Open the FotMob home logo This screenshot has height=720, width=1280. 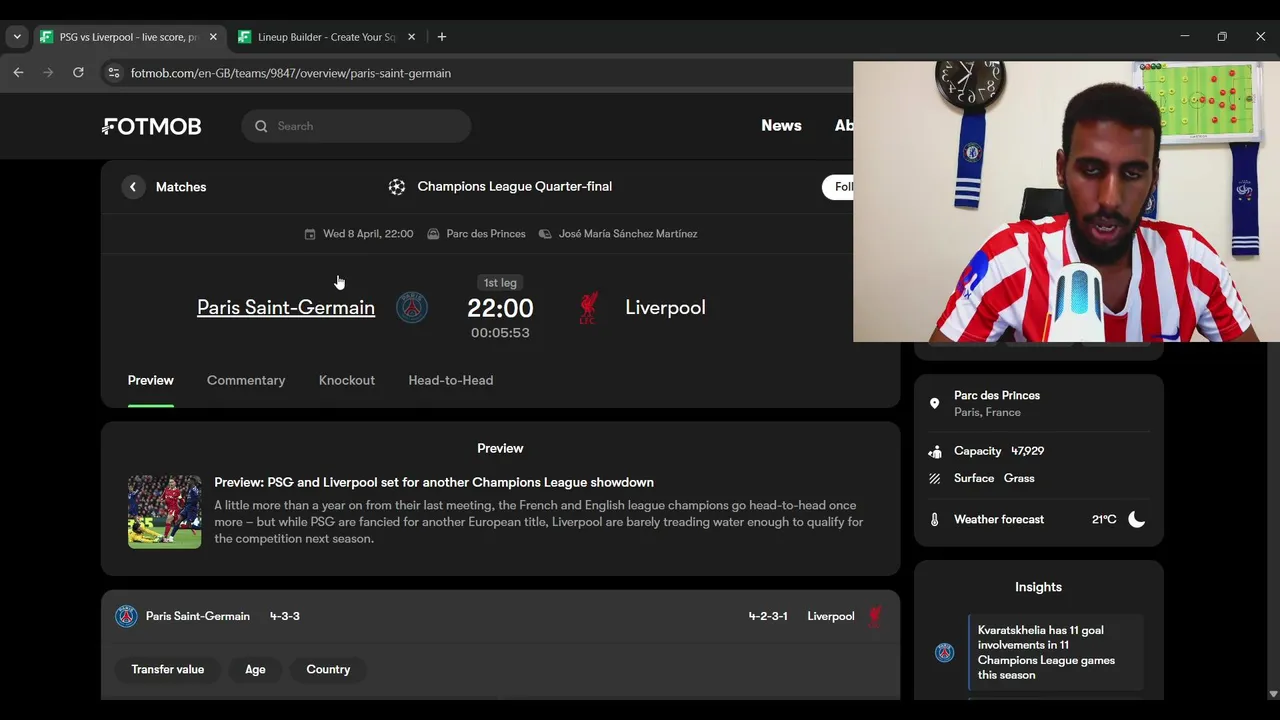pos(152,126)
